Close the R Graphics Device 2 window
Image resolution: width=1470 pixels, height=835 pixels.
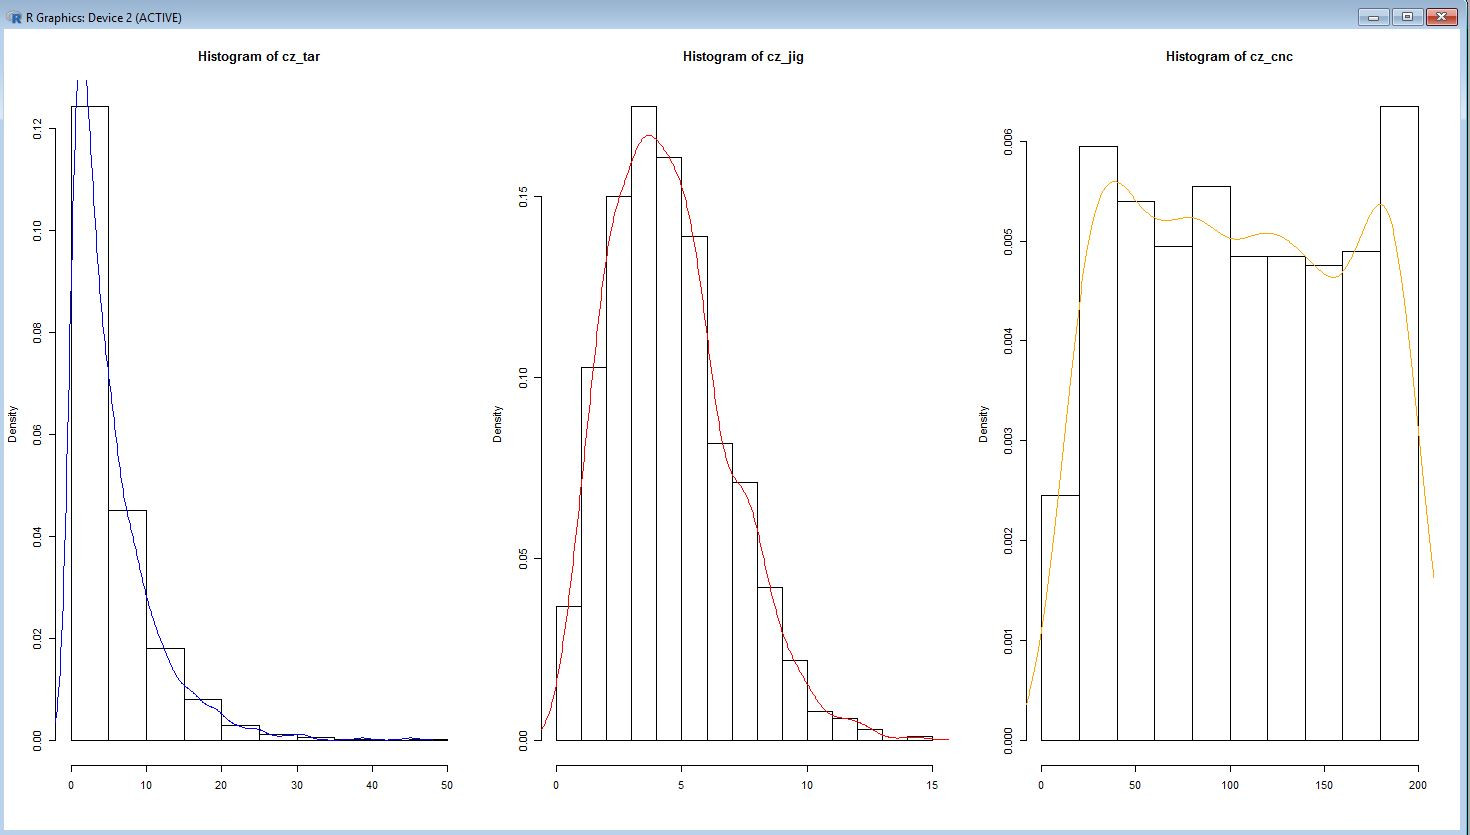pos(1441,17)
